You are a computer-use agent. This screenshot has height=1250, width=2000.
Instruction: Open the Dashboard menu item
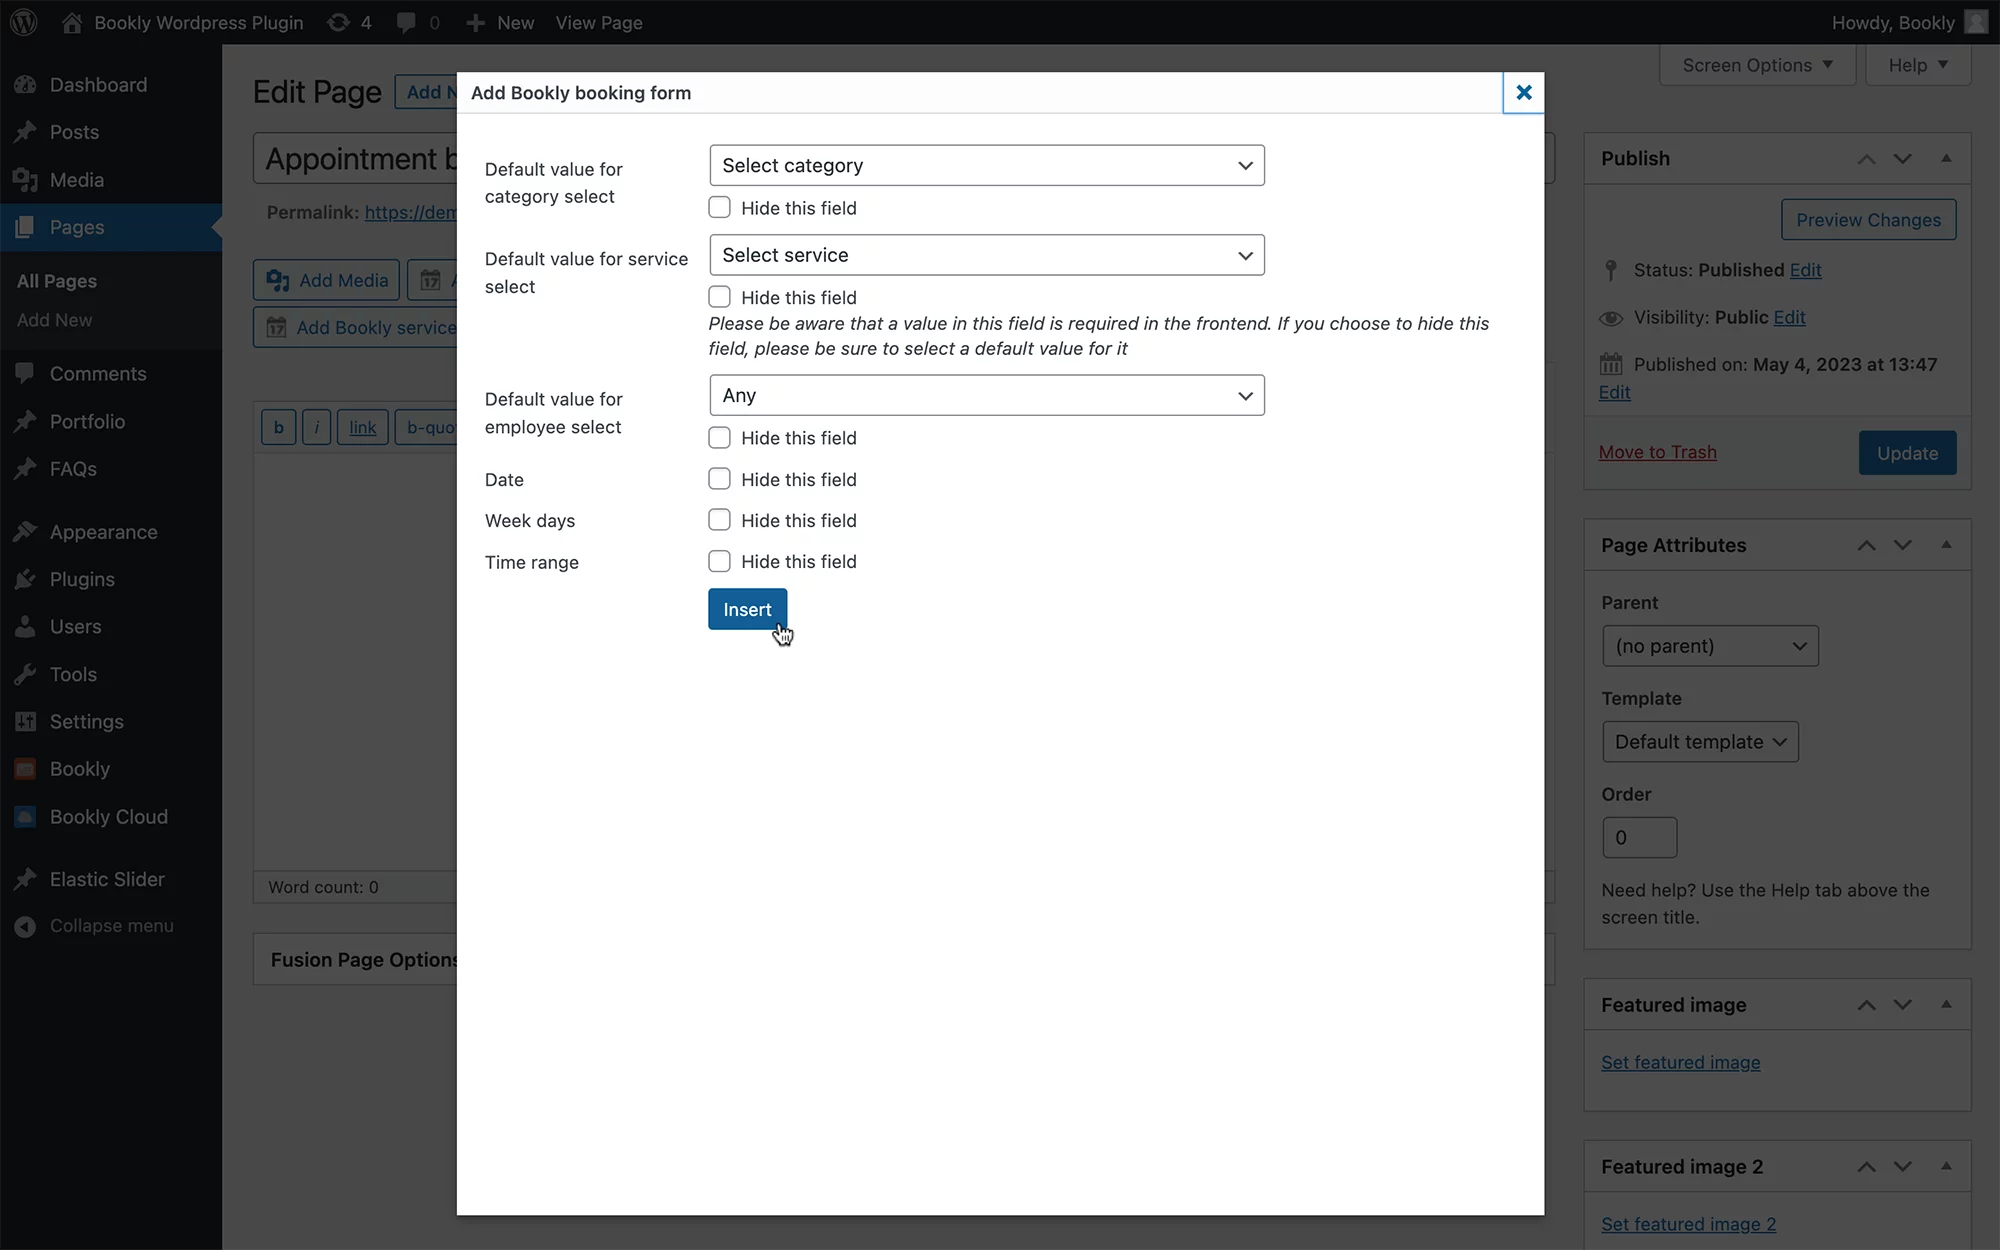coord(111,85)
